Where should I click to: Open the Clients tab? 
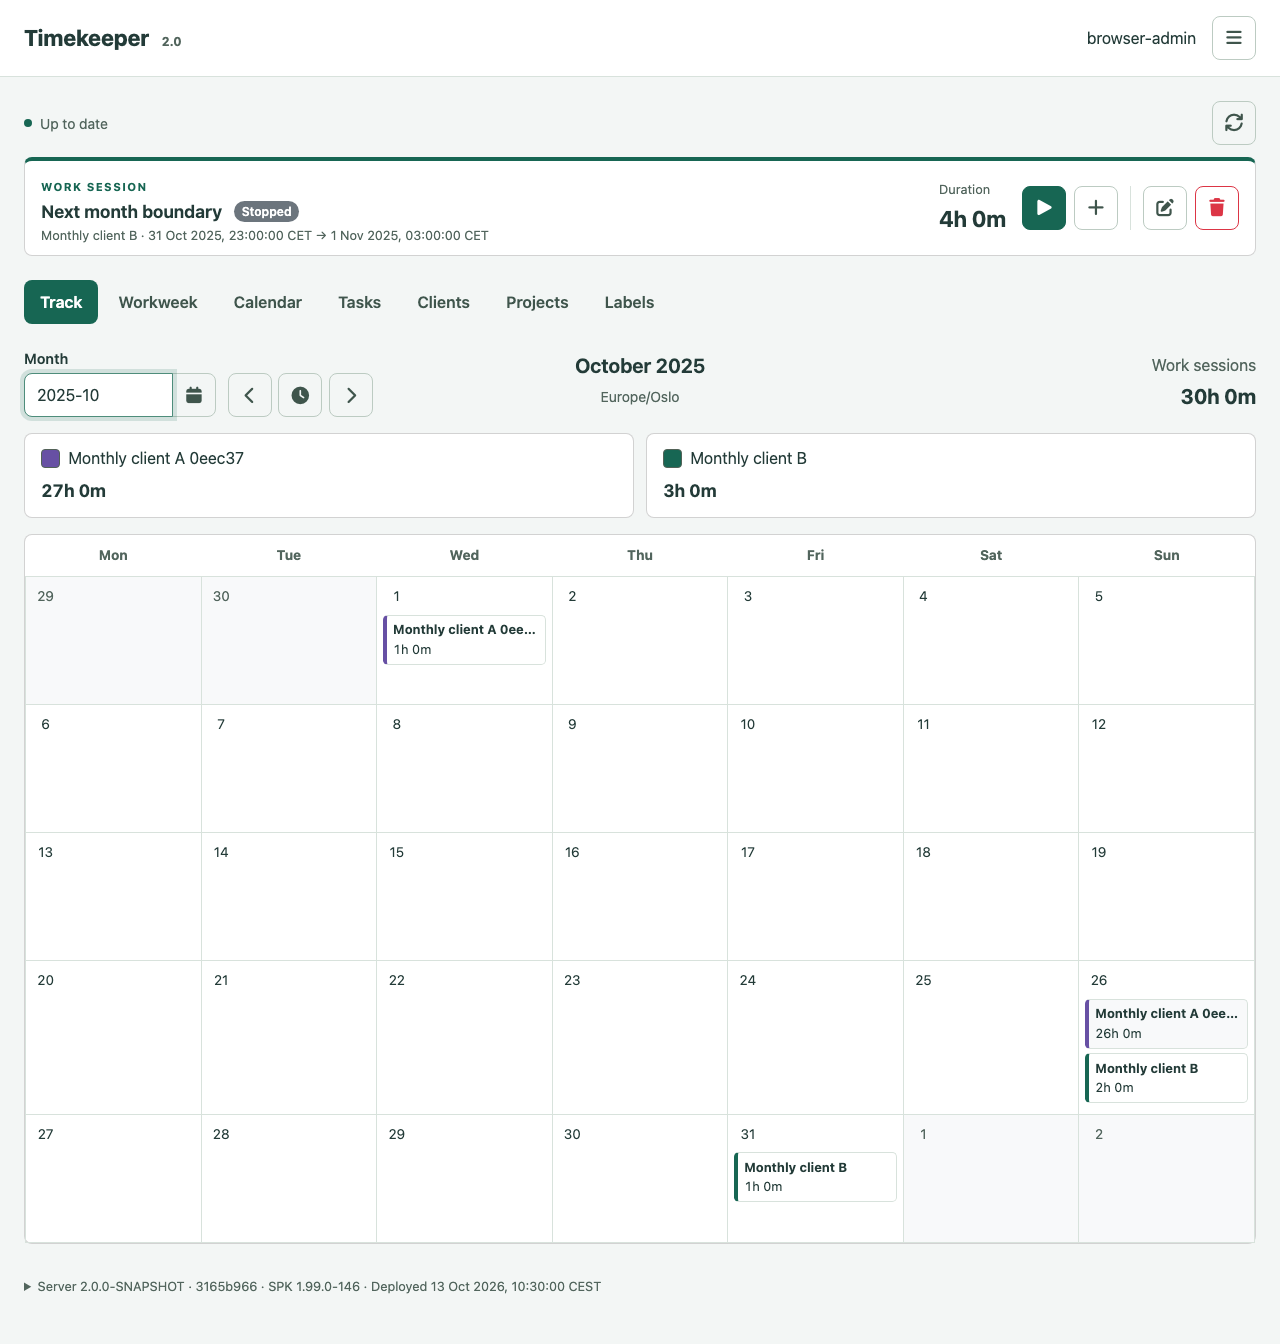443,302
